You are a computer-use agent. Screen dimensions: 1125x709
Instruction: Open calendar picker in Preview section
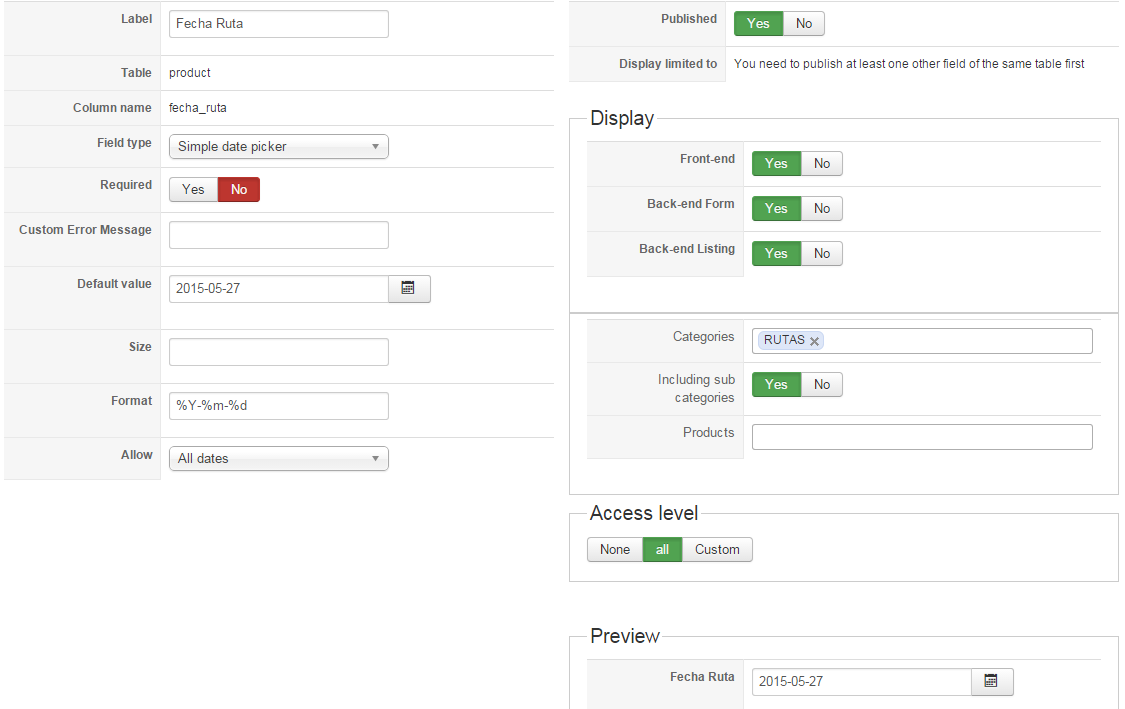point(991,681)
